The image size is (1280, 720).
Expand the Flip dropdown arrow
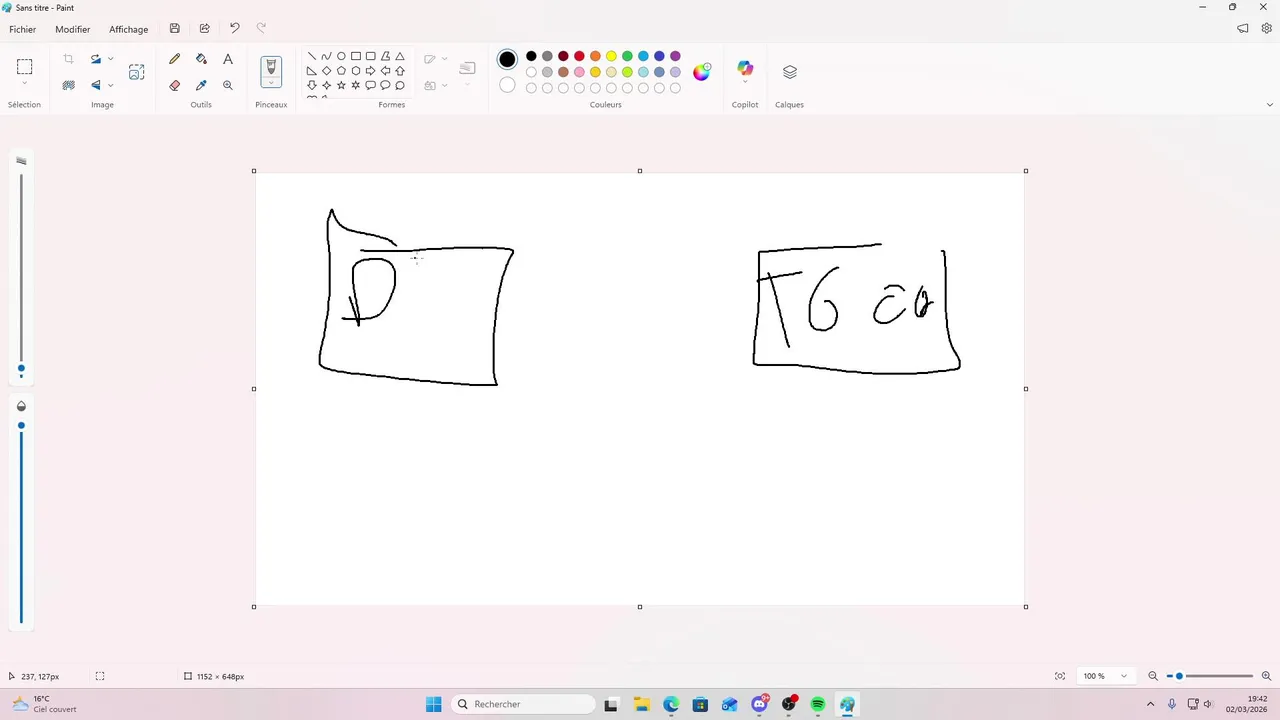[110, 85]
